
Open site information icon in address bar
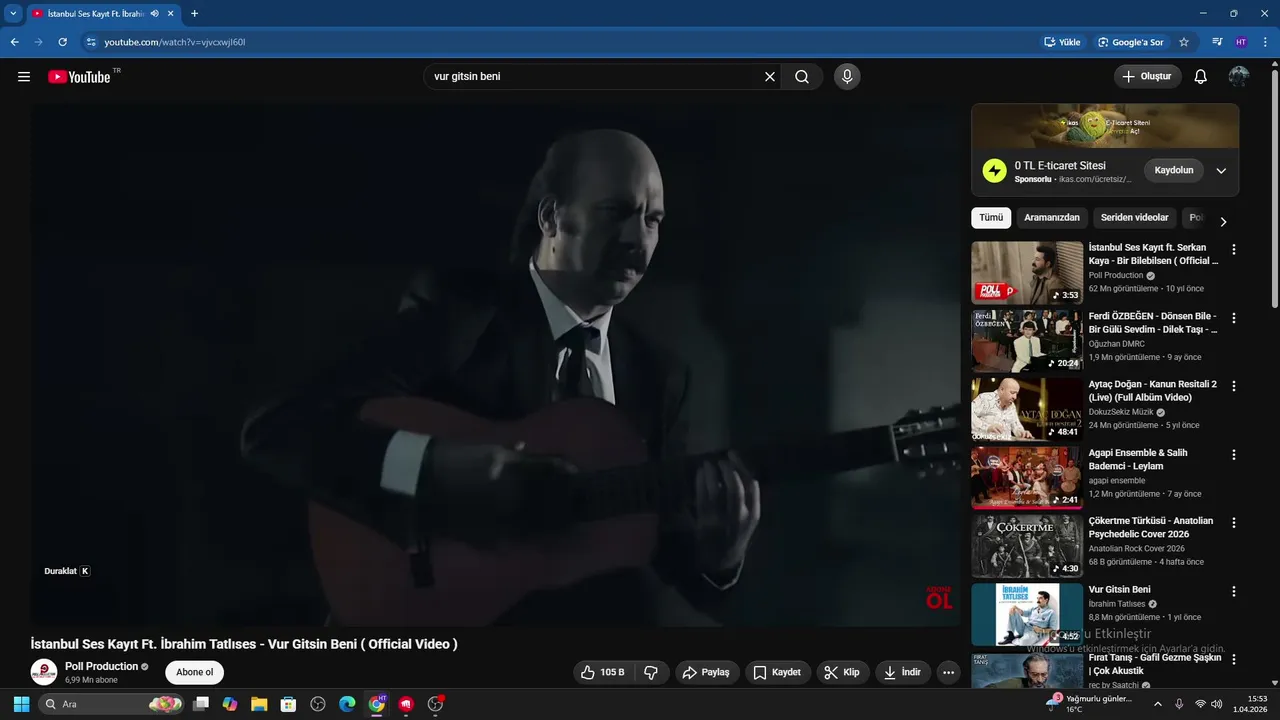91,42
